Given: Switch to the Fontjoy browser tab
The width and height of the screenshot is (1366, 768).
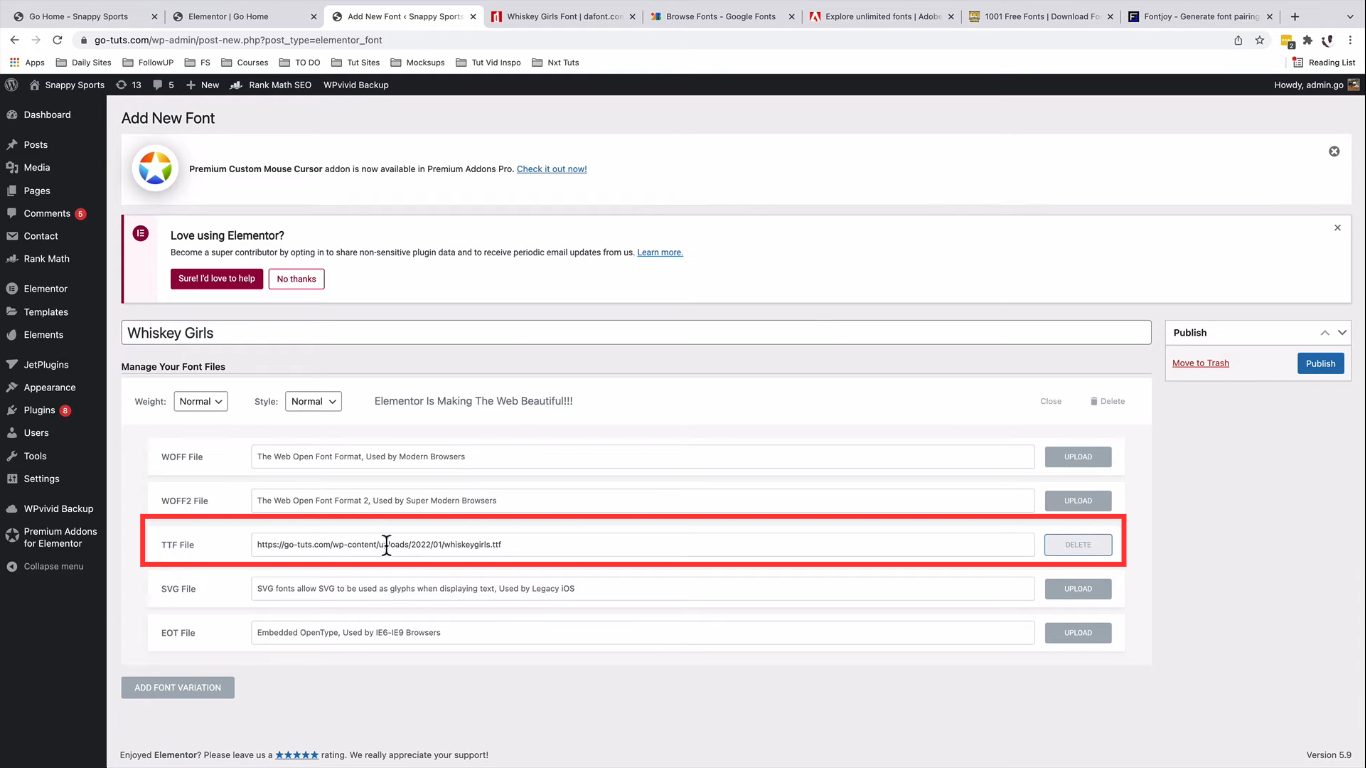Looking at the screenshot, I should (1198, 17).
